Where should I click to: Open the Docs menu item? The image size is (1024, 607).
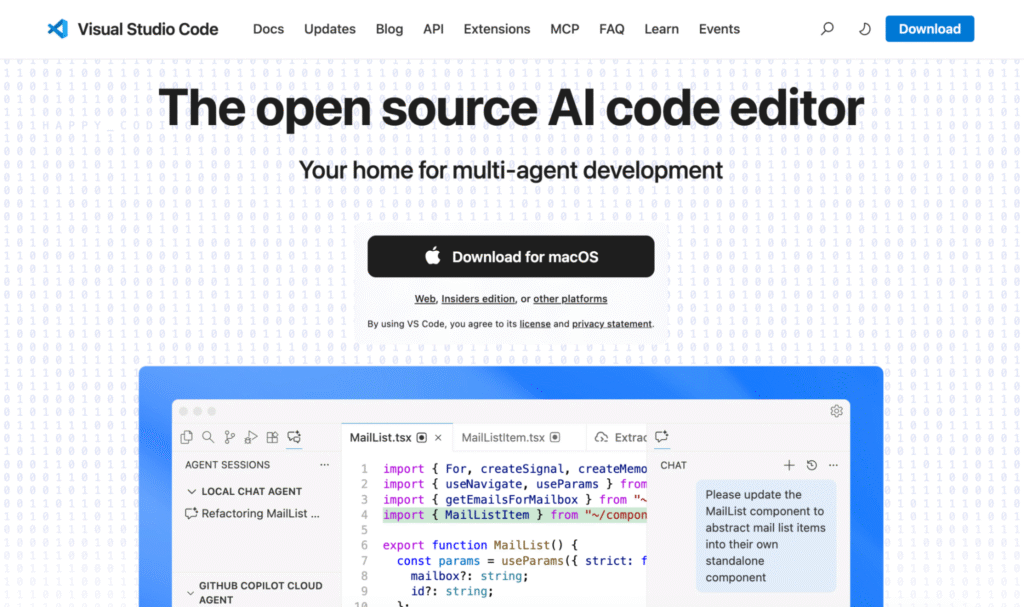point(268,29)
